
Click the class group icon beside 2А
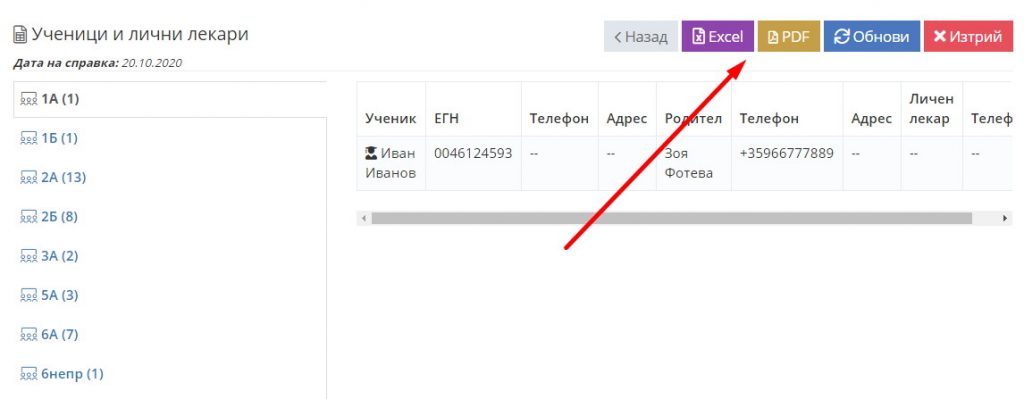click(x=29, y=178)
